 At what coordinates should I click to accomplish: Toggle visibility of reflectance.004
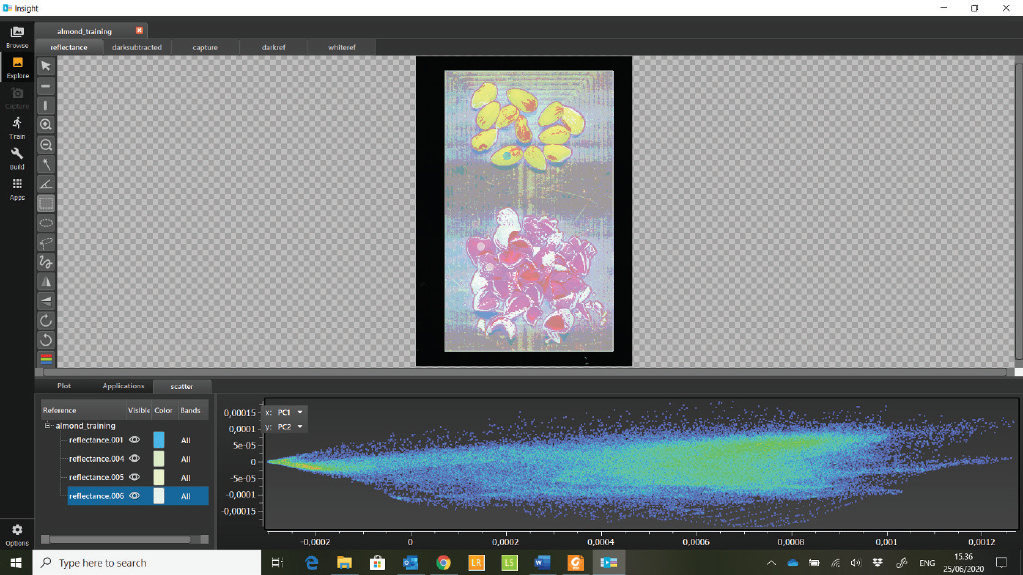(x=135, y=459)
